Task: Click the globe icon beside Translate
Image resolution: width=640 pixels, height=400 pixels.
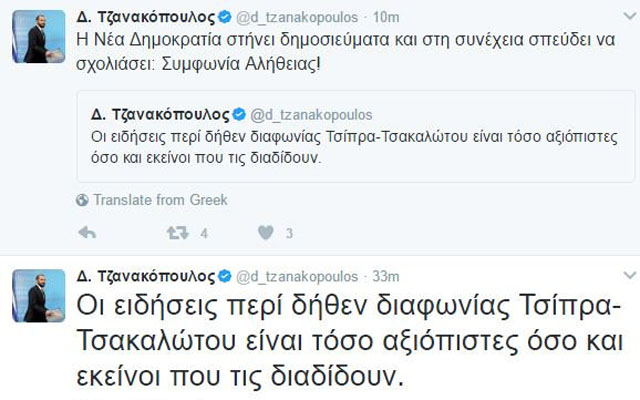Action: click(x=82, y=200)
